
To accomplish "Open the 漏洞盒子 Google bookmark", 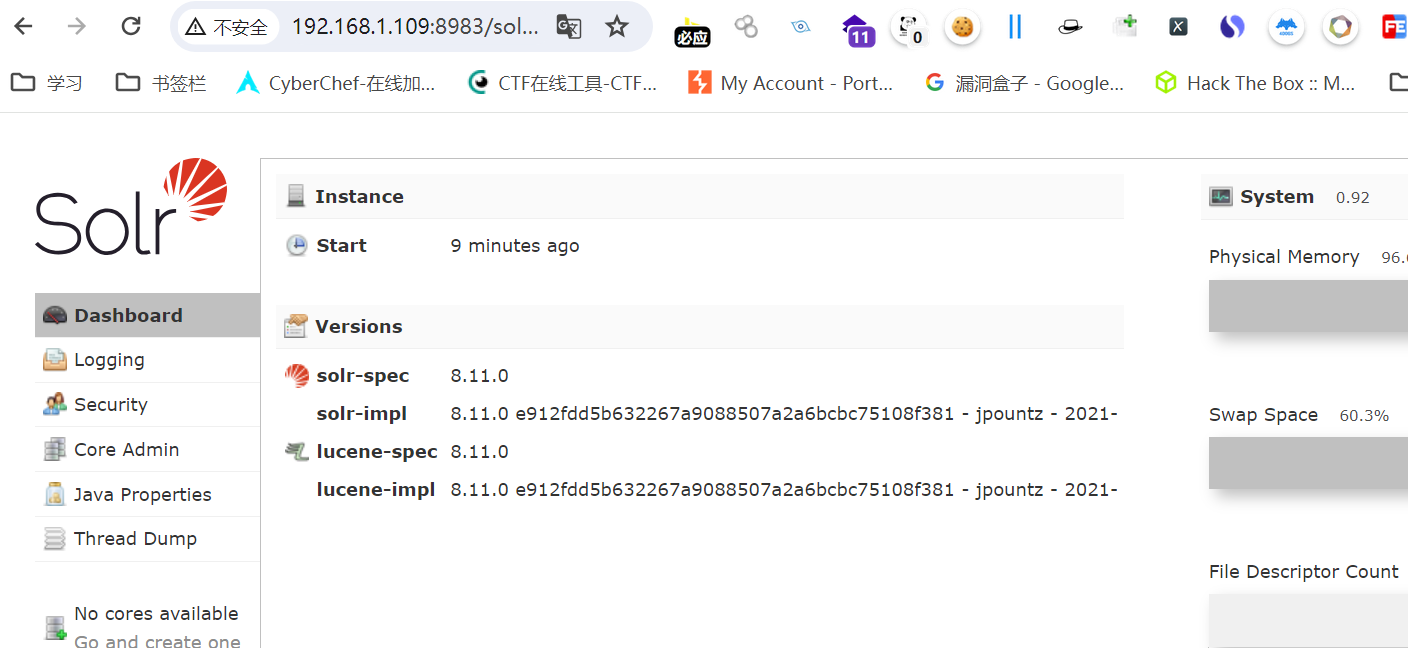I will point(1024,83).
